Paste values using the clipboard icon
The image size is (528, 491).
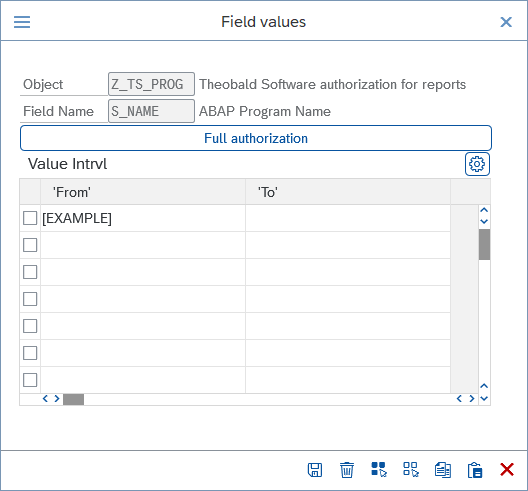[x=475, y=470]
